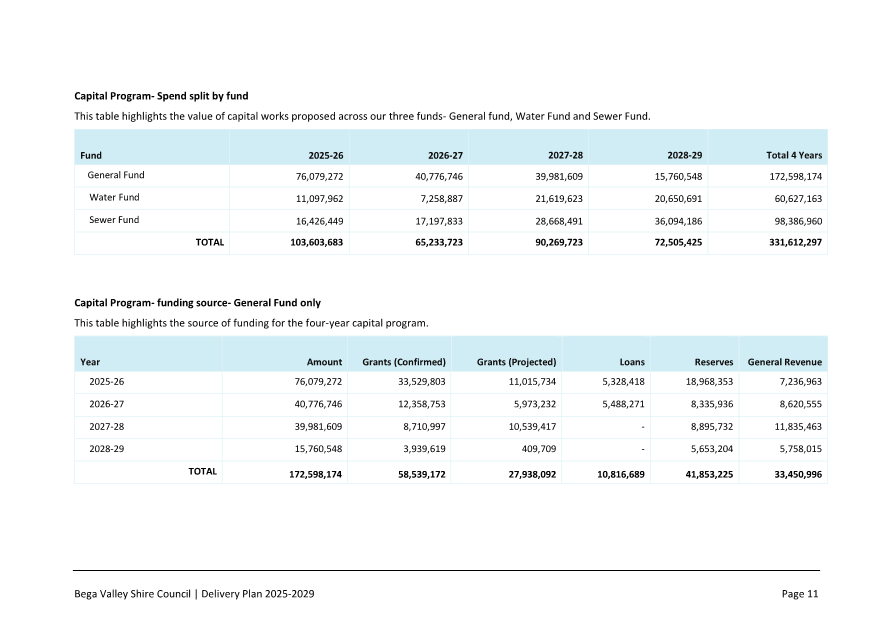Select the 'Reserves' column header
Viewport: 876px width, 620px height.
(714, 362)
